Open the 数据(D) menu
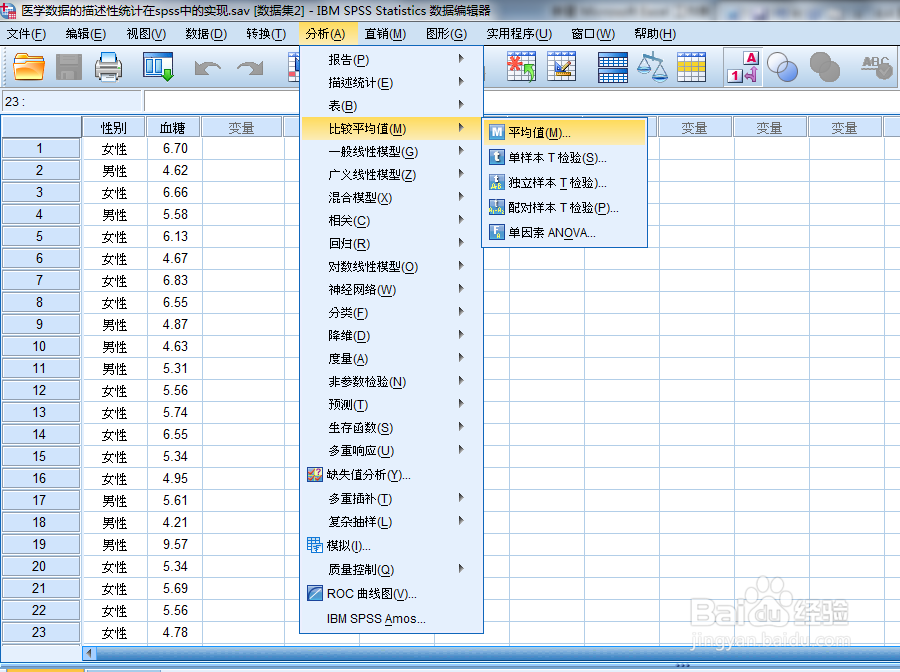Viewport: 900px width, 672px height. coord(206,34)
